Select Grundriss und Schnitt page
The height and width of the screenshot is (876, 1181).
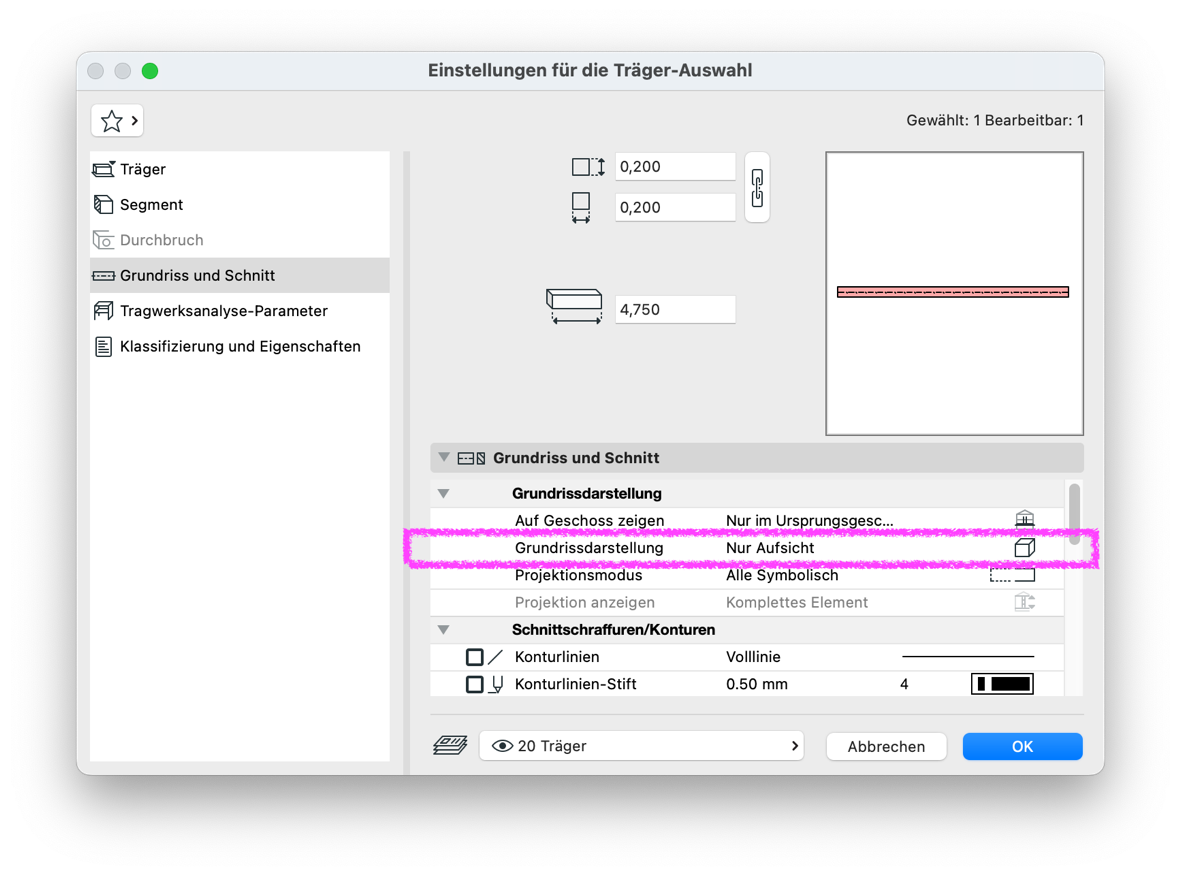click(x=240, y=275)
